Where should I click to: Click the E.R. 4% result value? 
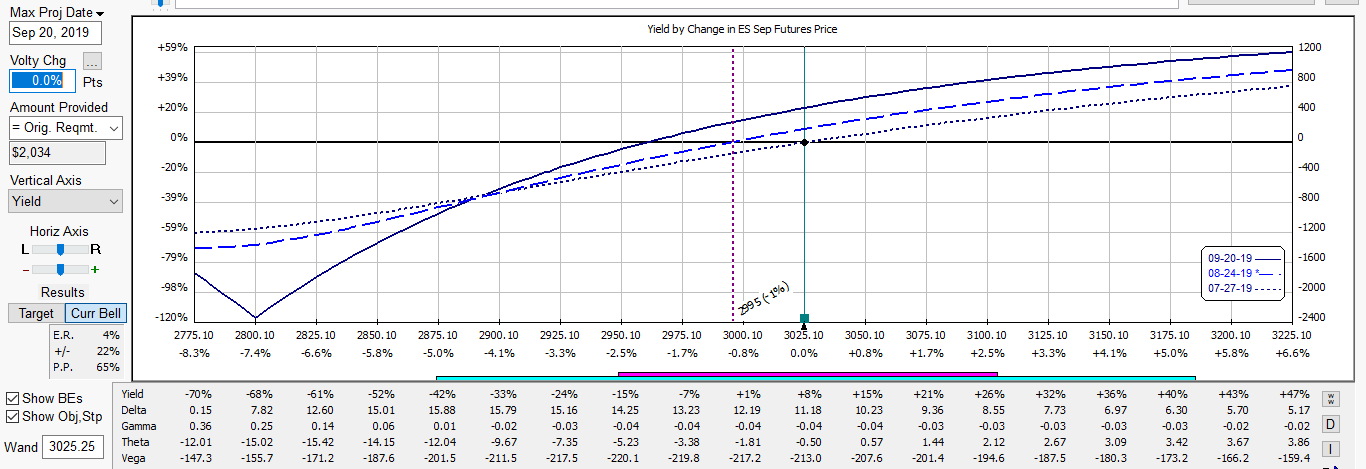110,335
